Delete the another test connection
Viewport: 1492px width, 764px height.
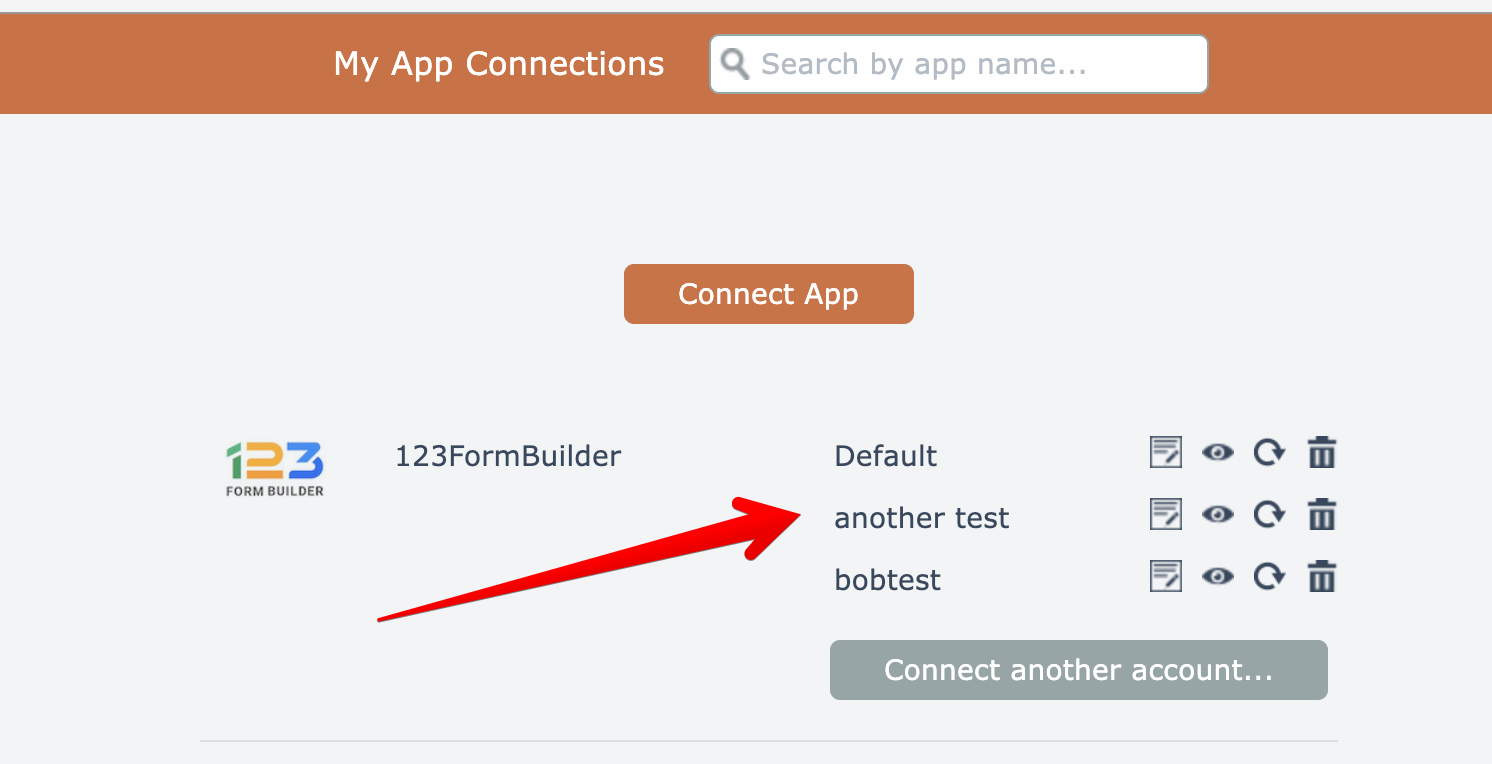pos(1322,515)
